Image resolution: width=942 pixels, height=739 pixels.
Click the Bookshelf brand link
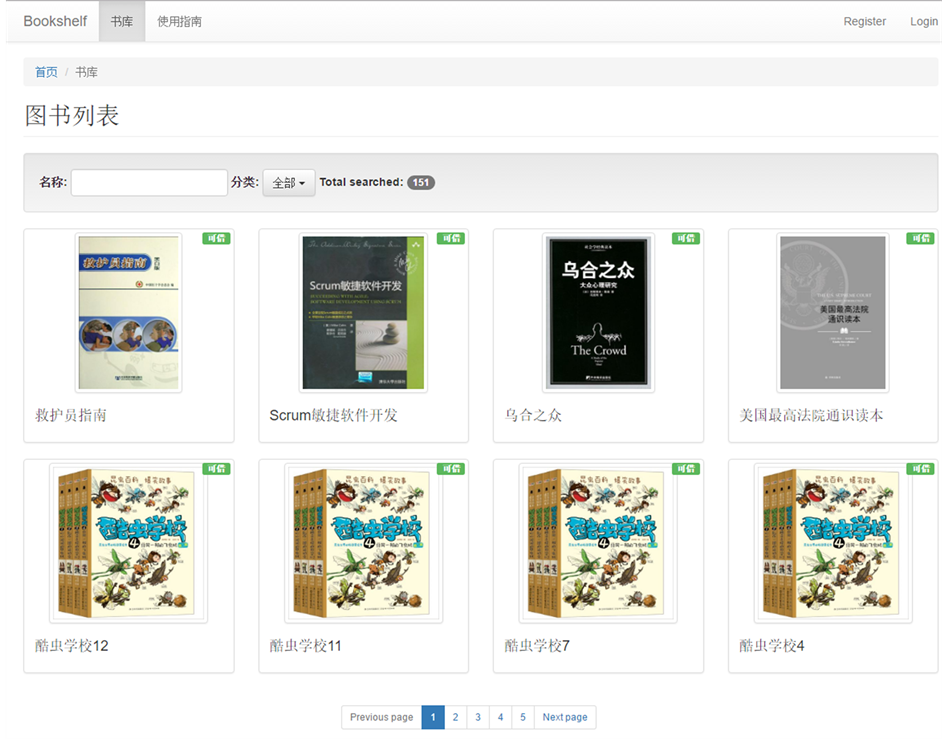click(55, 21)
